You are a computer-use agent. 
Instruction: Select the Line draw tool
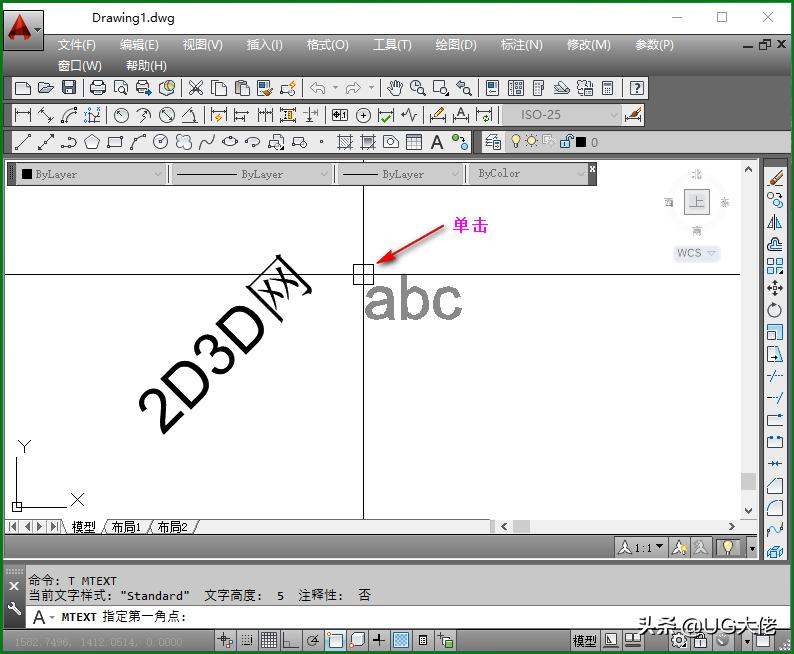23,142
